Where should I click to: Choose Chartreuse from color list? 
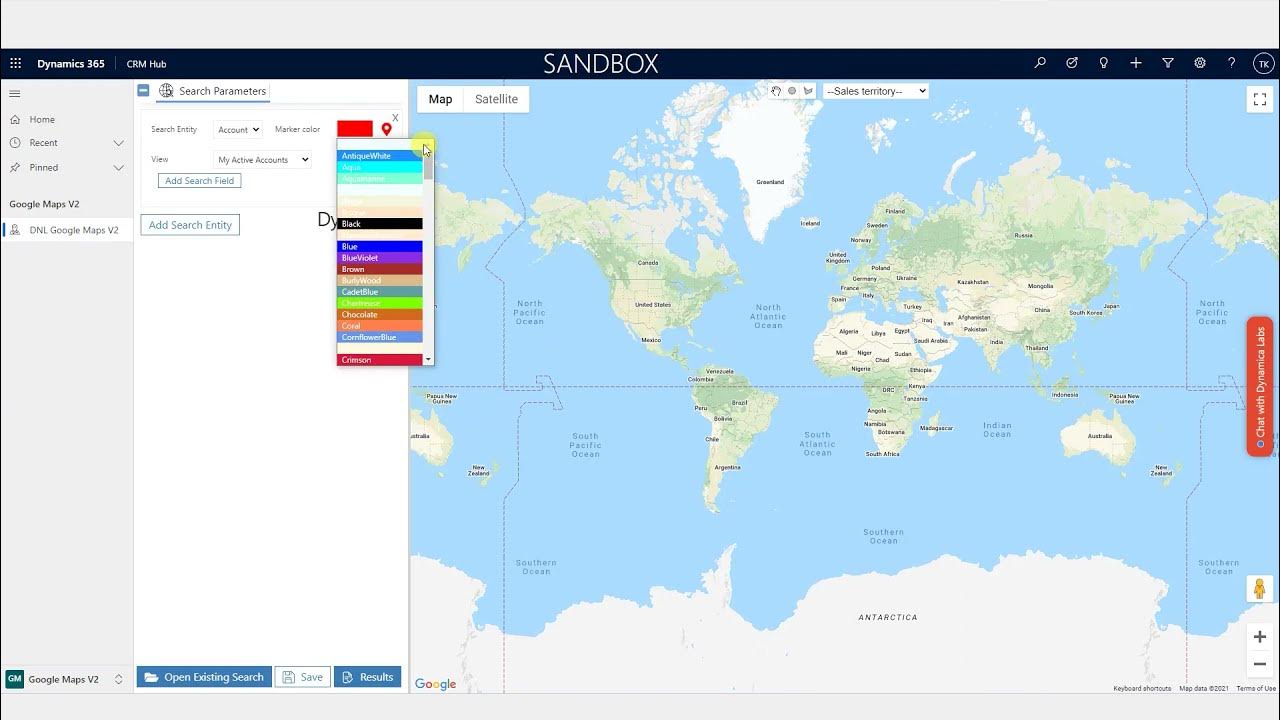tap(380, 303)
